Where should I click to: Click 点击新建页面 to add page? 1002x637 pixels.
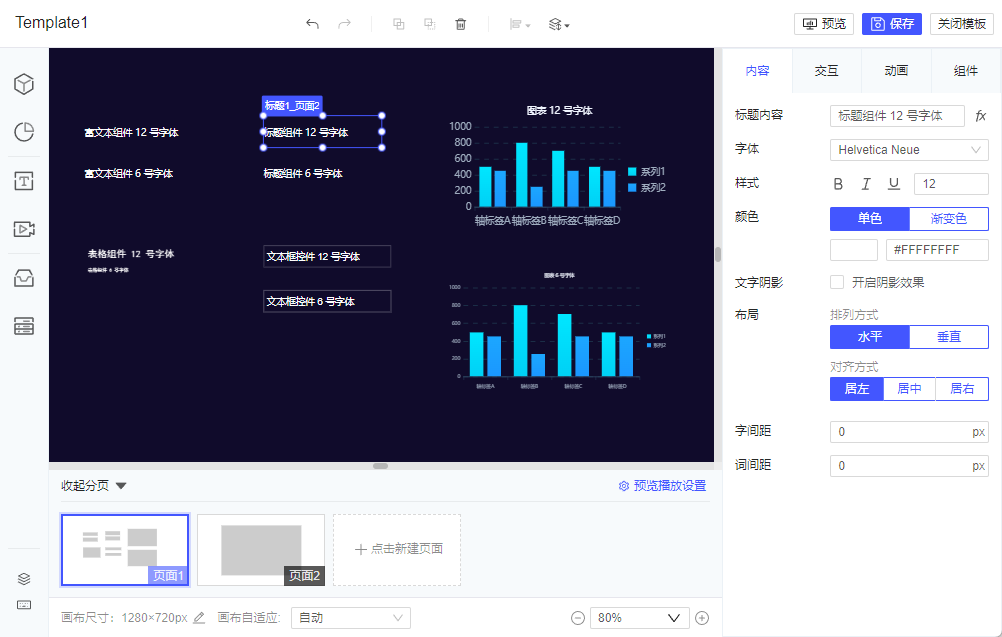(x=397, y=549)
